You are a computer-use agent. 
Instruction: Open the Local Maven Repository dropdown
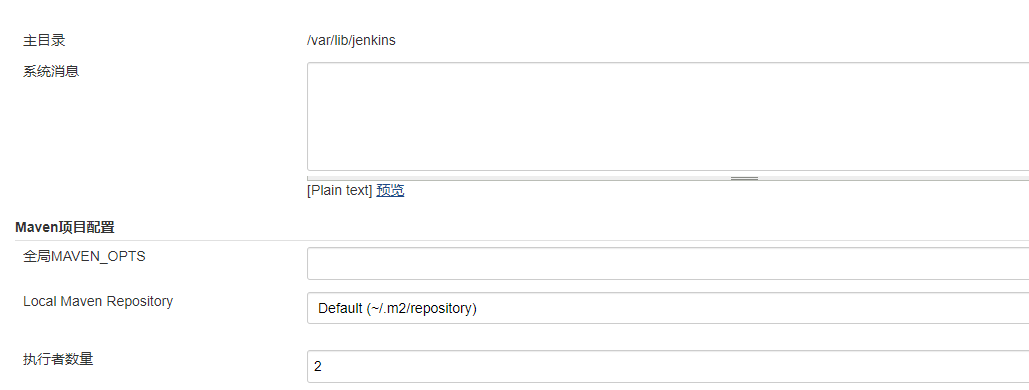668,308
